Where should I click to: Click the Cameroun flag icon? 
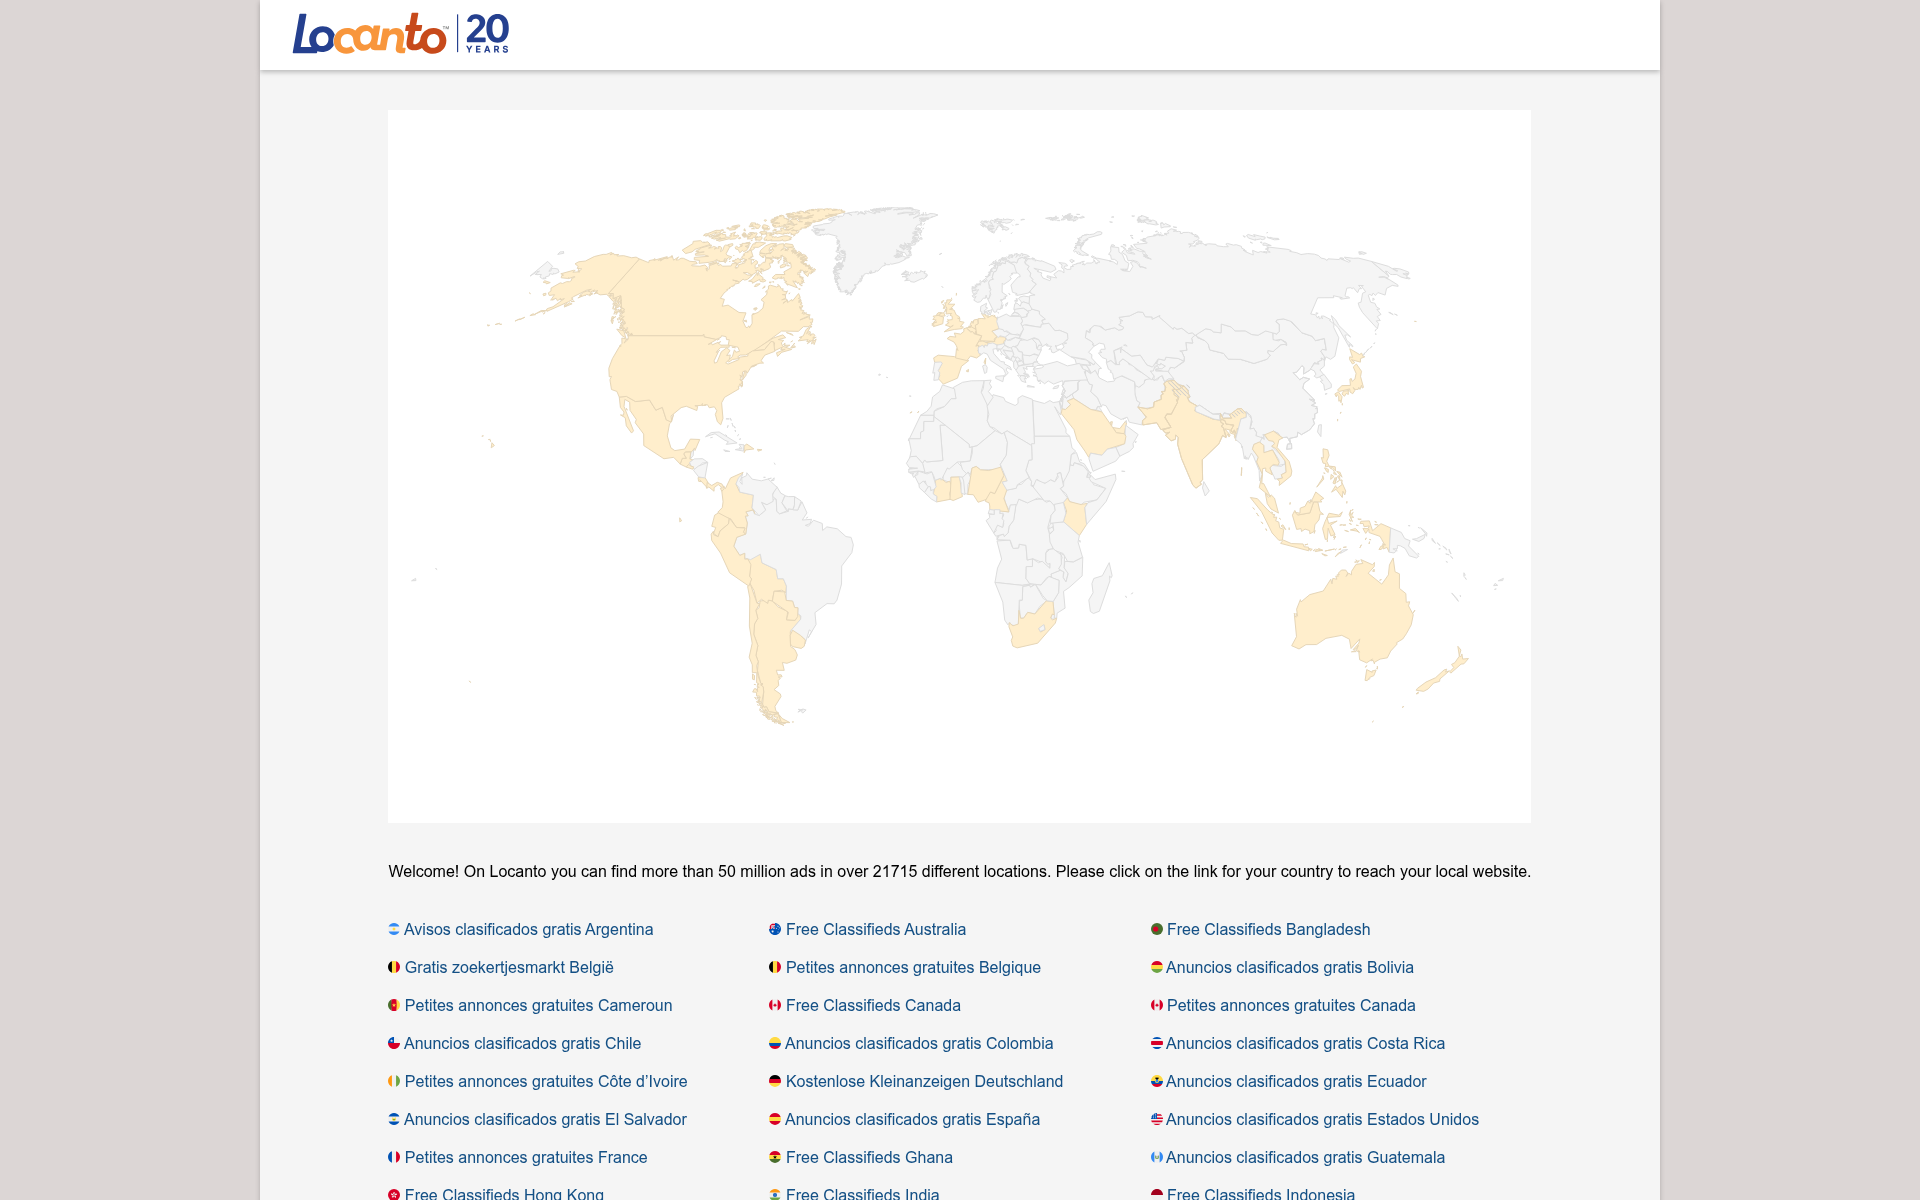[394, 1005]
